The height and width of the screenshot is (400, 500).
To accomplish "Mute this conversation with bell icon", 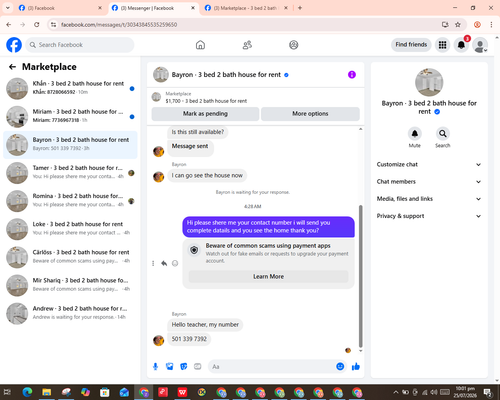I will [415, 134].
